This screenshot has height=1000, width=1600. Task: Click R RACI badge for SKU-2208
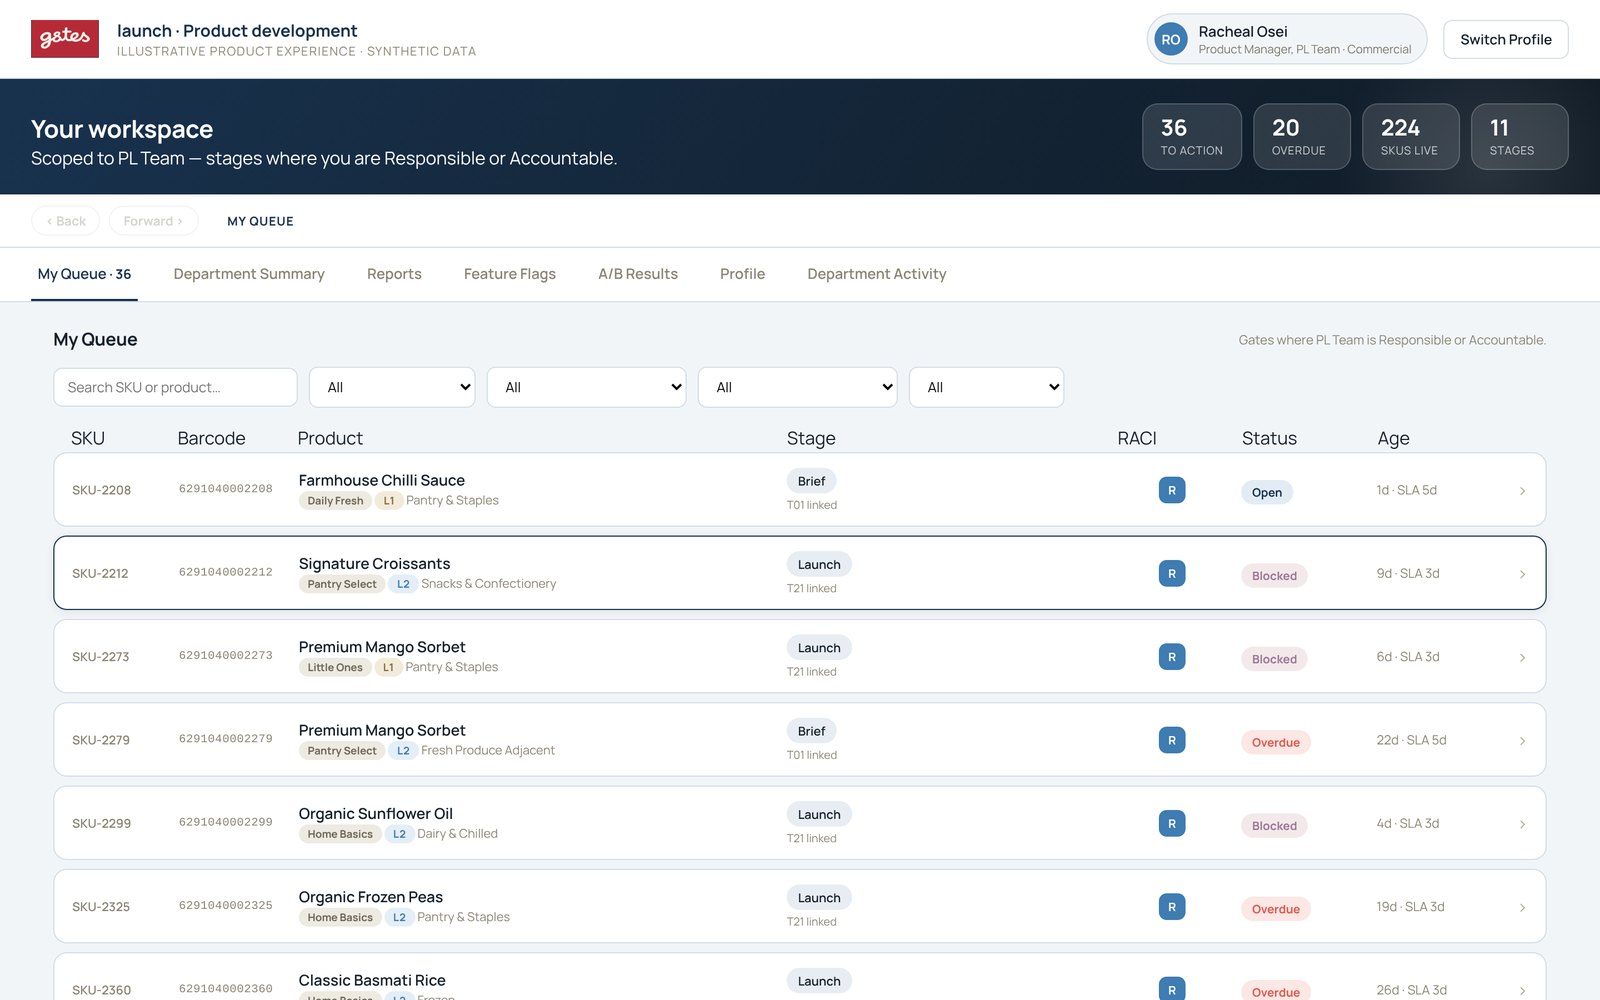pyautogui.click(x=1172, y=490)
